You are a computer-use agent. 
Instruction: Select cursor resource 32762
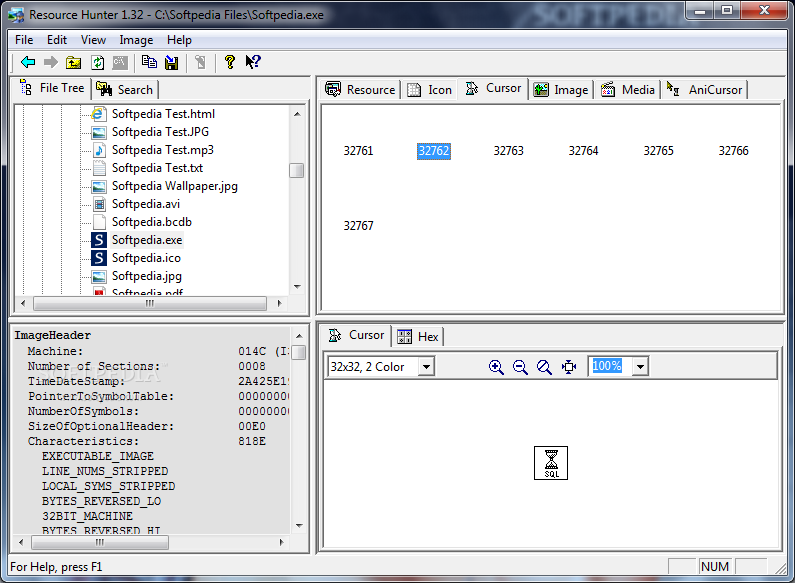(433, 151)
